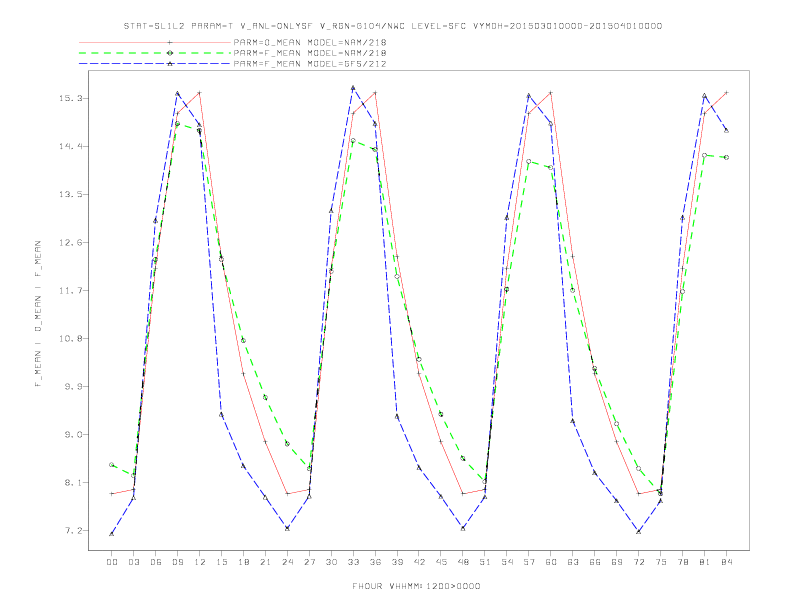Screen dimensions: 792x612
Task: Click x-axis forecast hour label 75
Action: tap(661, 562)
